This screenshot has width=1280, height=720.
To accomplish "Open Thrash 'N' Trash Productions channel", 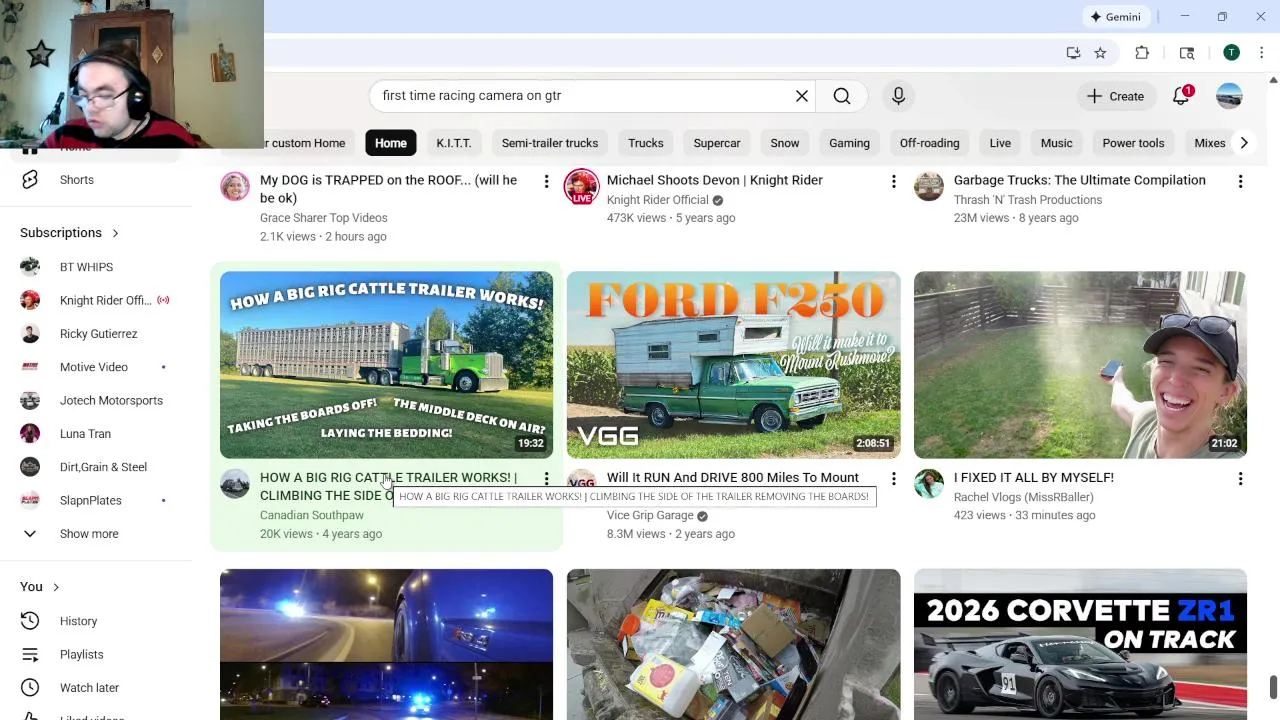I will (x=1028, y=200).
